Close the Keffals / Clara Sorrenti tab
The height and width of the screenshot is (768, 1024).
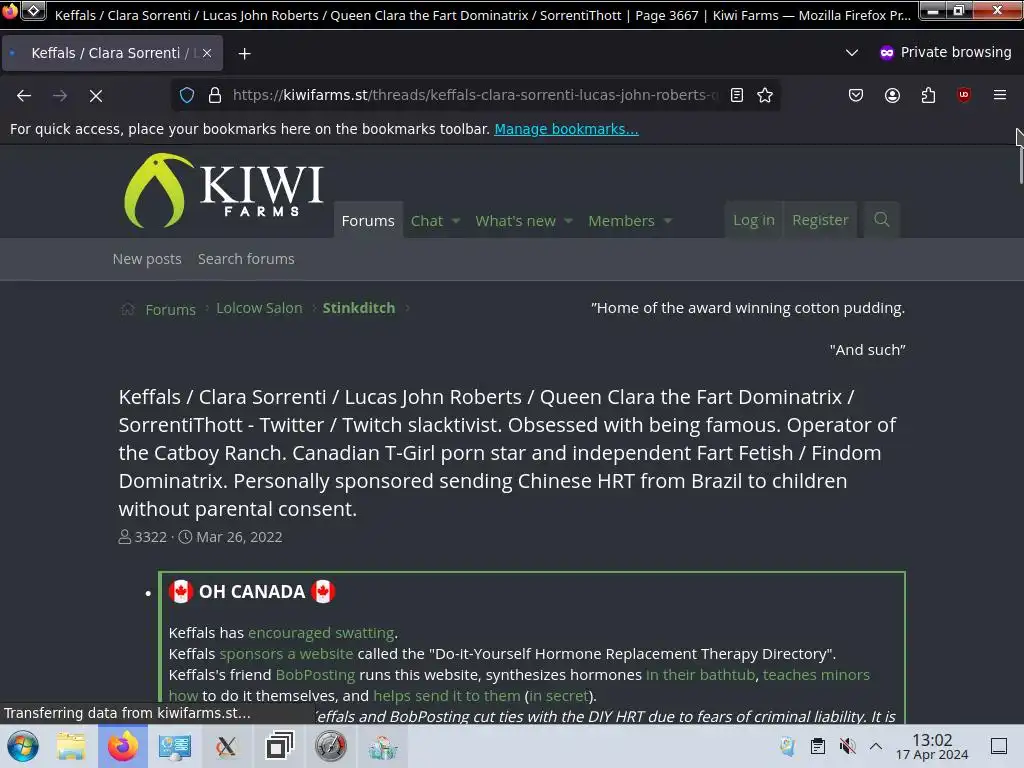(x=206, y=53)
